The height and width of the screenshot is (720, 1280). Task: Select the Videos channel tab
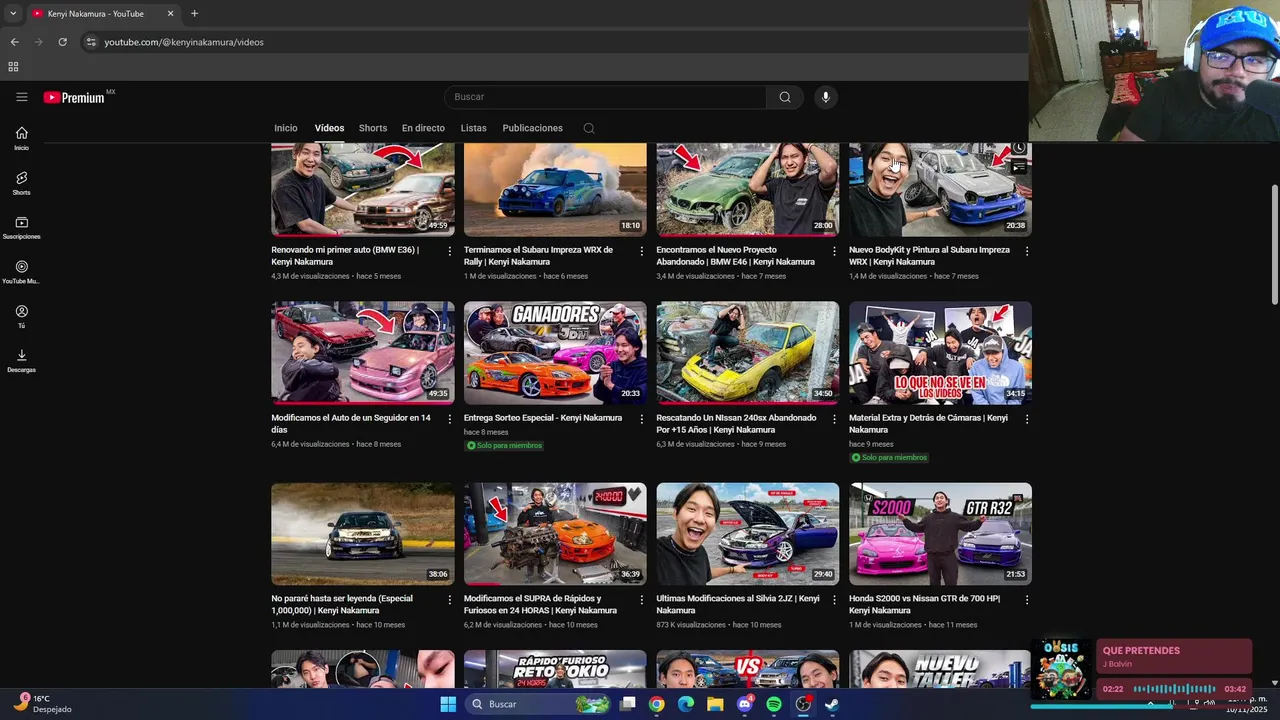[x=329, y=128]
